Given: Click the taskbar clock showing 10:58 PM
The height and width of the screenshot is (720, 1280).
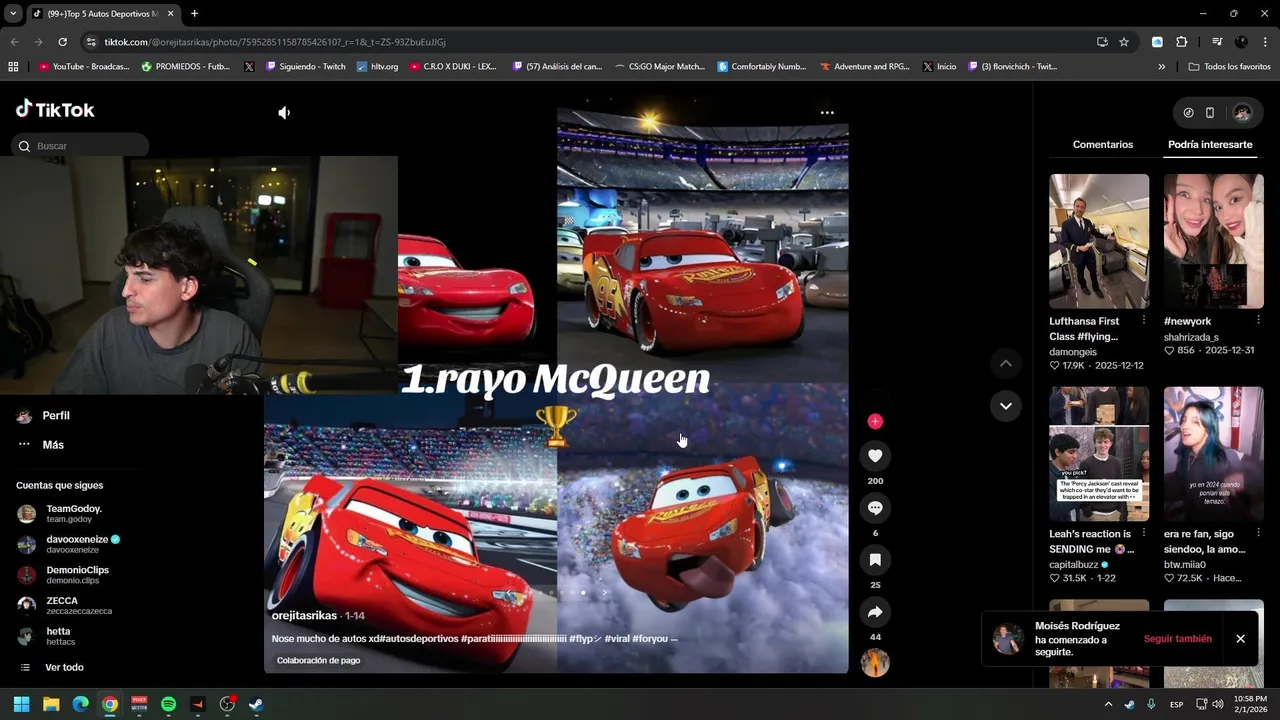Looking at the screenshot, I should tap(1251, 704).
